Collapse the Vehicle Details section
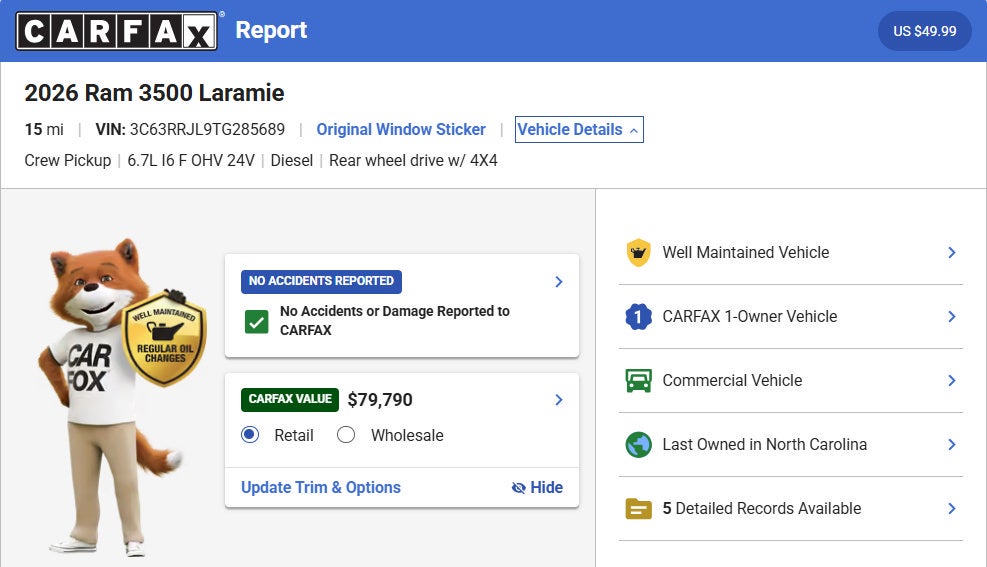 579,130
